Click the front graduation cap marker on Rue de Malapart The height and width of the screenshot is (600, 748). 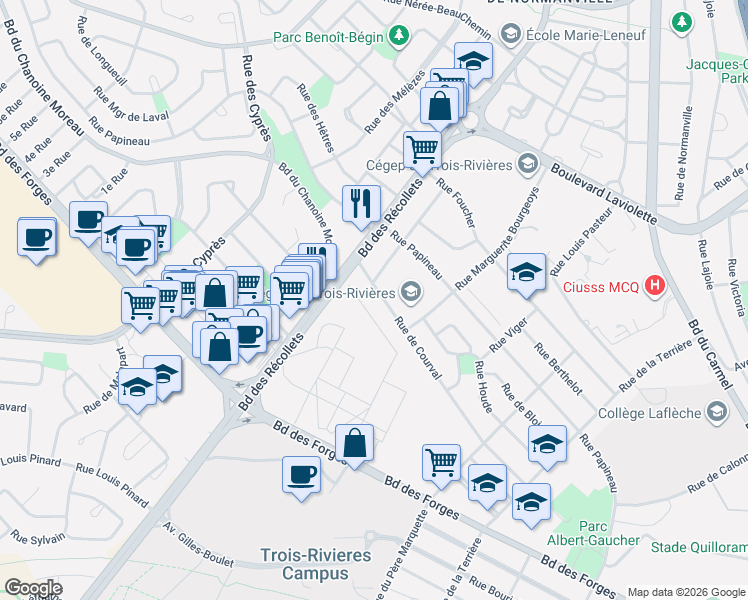[x=137, y=389]
